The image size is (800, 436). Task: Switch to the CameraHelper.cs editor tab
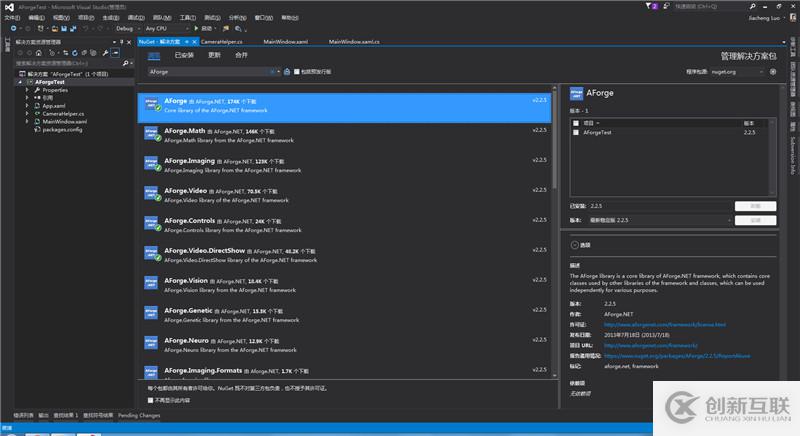click(221, 42)
